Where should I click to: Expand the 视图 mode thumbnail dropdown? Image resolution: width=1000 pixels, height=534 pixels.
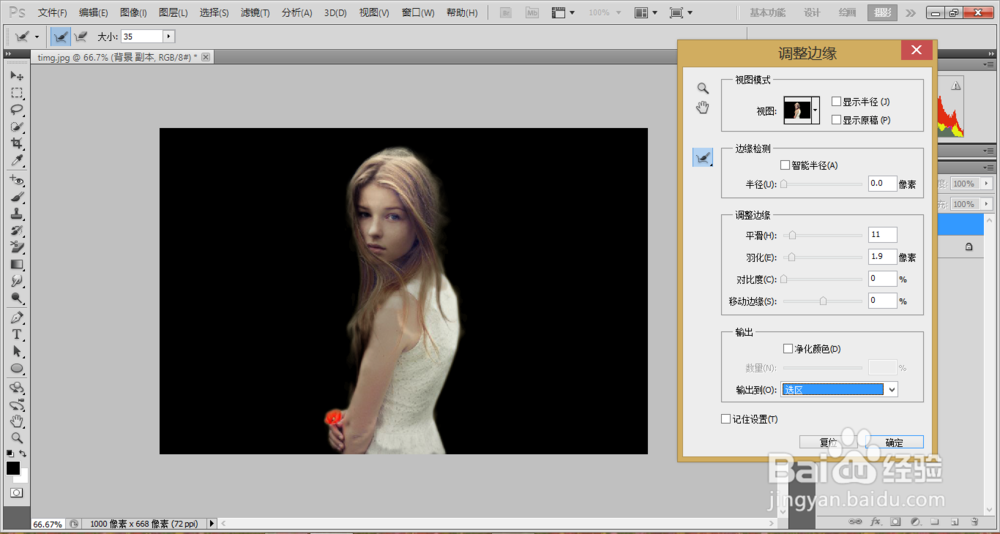817,110
